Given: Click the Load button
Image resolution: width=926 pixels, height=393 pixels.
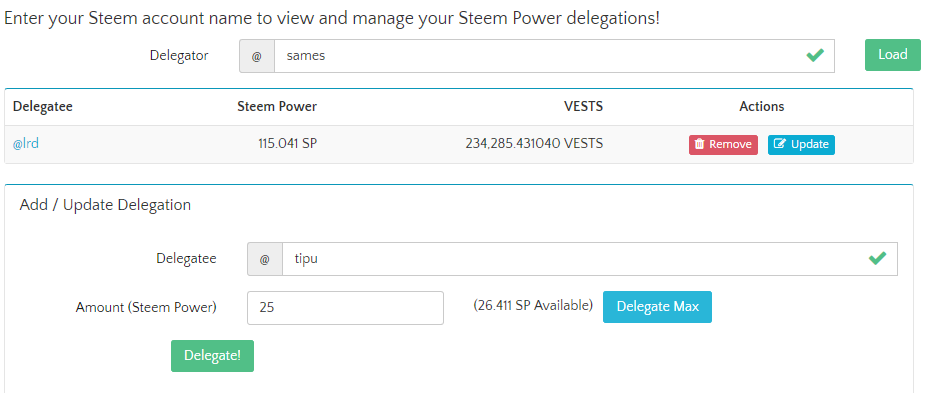Looking at the screenshot, I should click(892, 55).
